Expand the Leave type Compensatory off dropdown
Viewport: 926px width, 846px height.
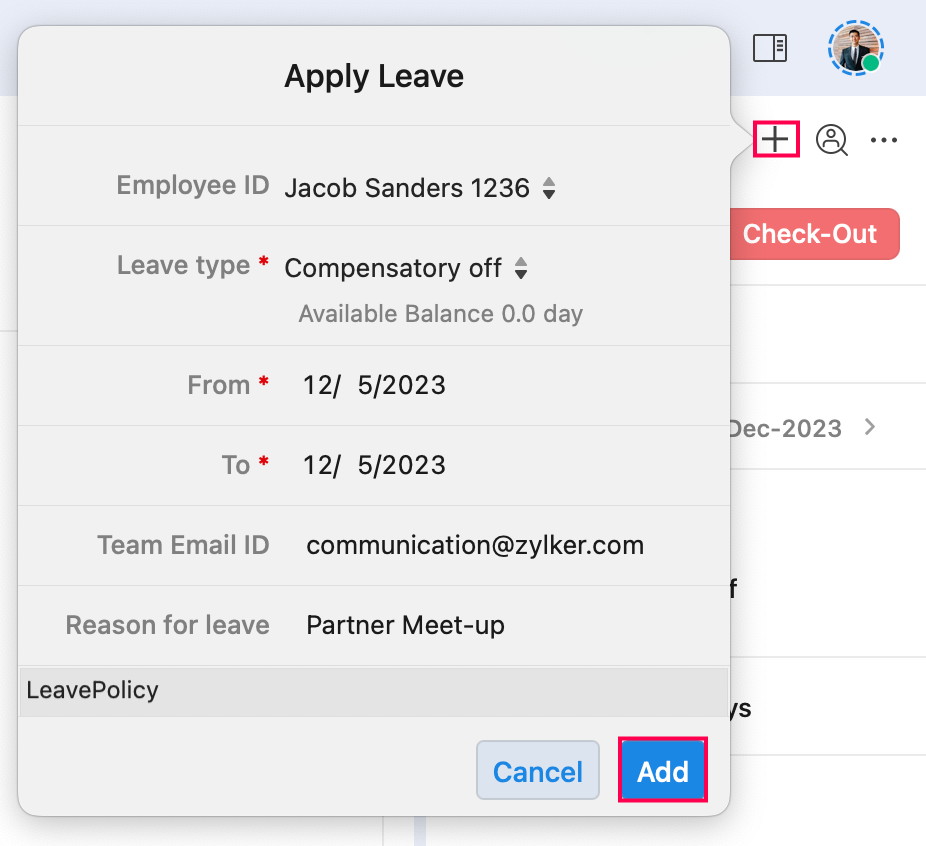(405, 268)
